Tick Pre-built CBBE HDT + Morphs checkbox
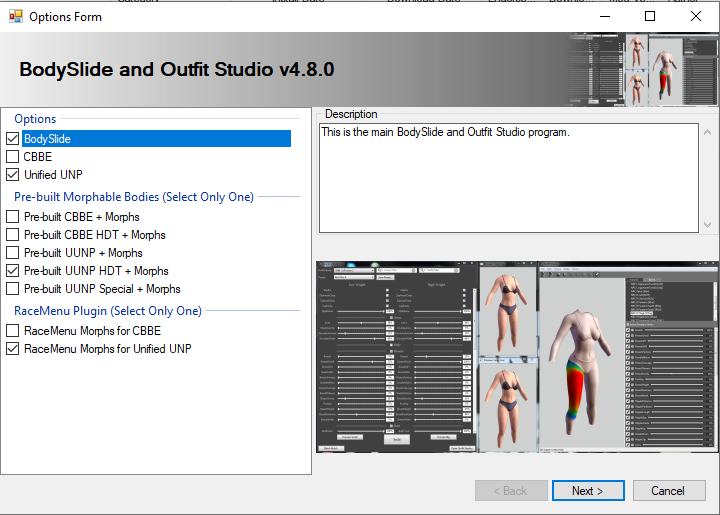This screenshot has height=515, width=720. [13, 235]
